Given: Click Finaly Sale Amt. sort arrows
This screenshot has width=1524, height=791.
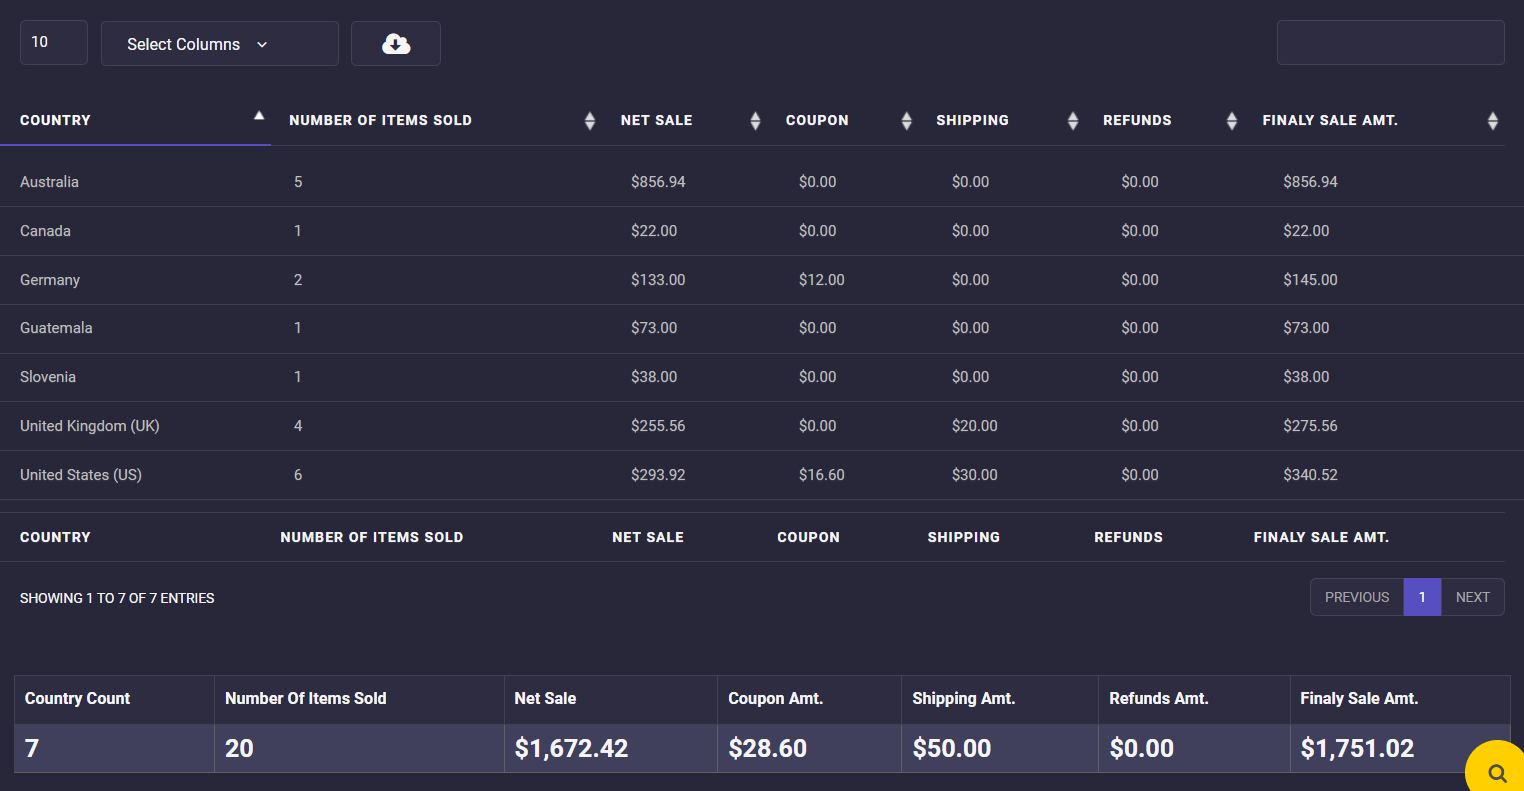Looking at the screenshot, I should tap(1492, 121).
